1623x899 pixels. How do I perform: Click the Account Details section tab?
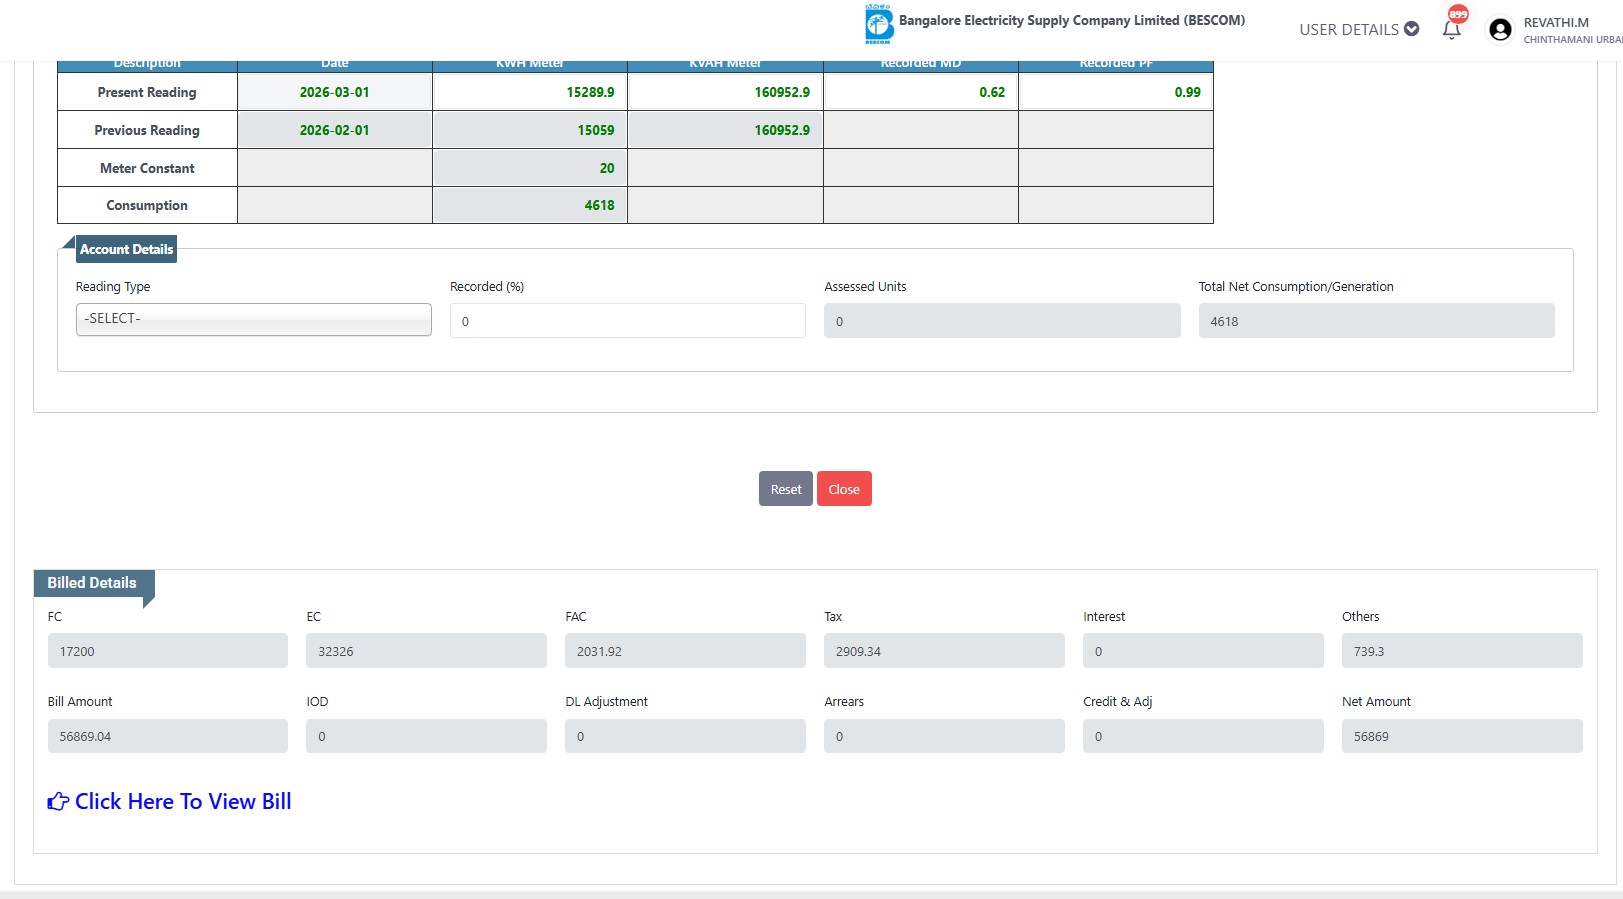pos(126,250)
